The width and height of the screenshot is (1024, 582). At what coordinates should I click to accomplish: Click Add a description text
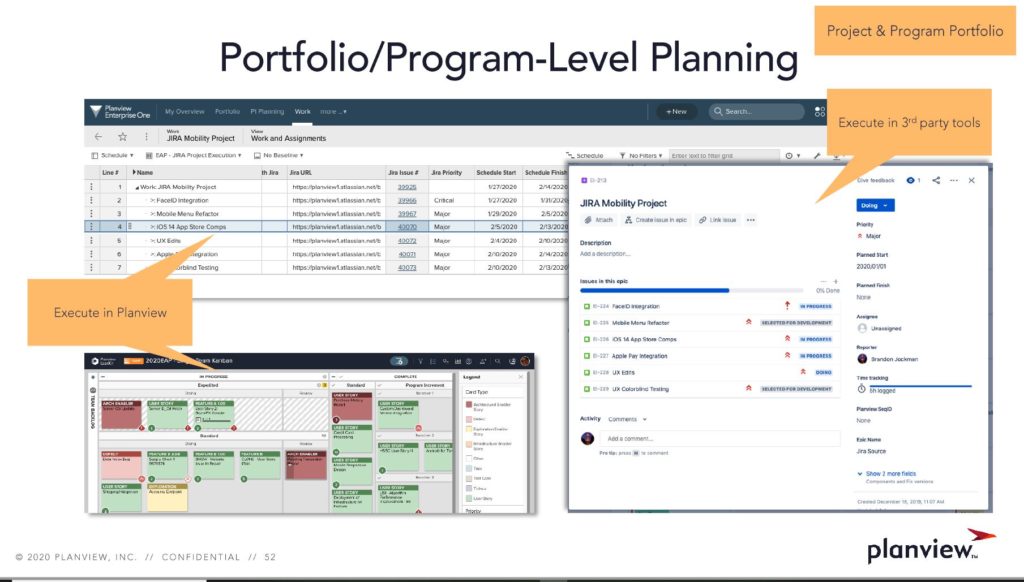pos(605,254)
